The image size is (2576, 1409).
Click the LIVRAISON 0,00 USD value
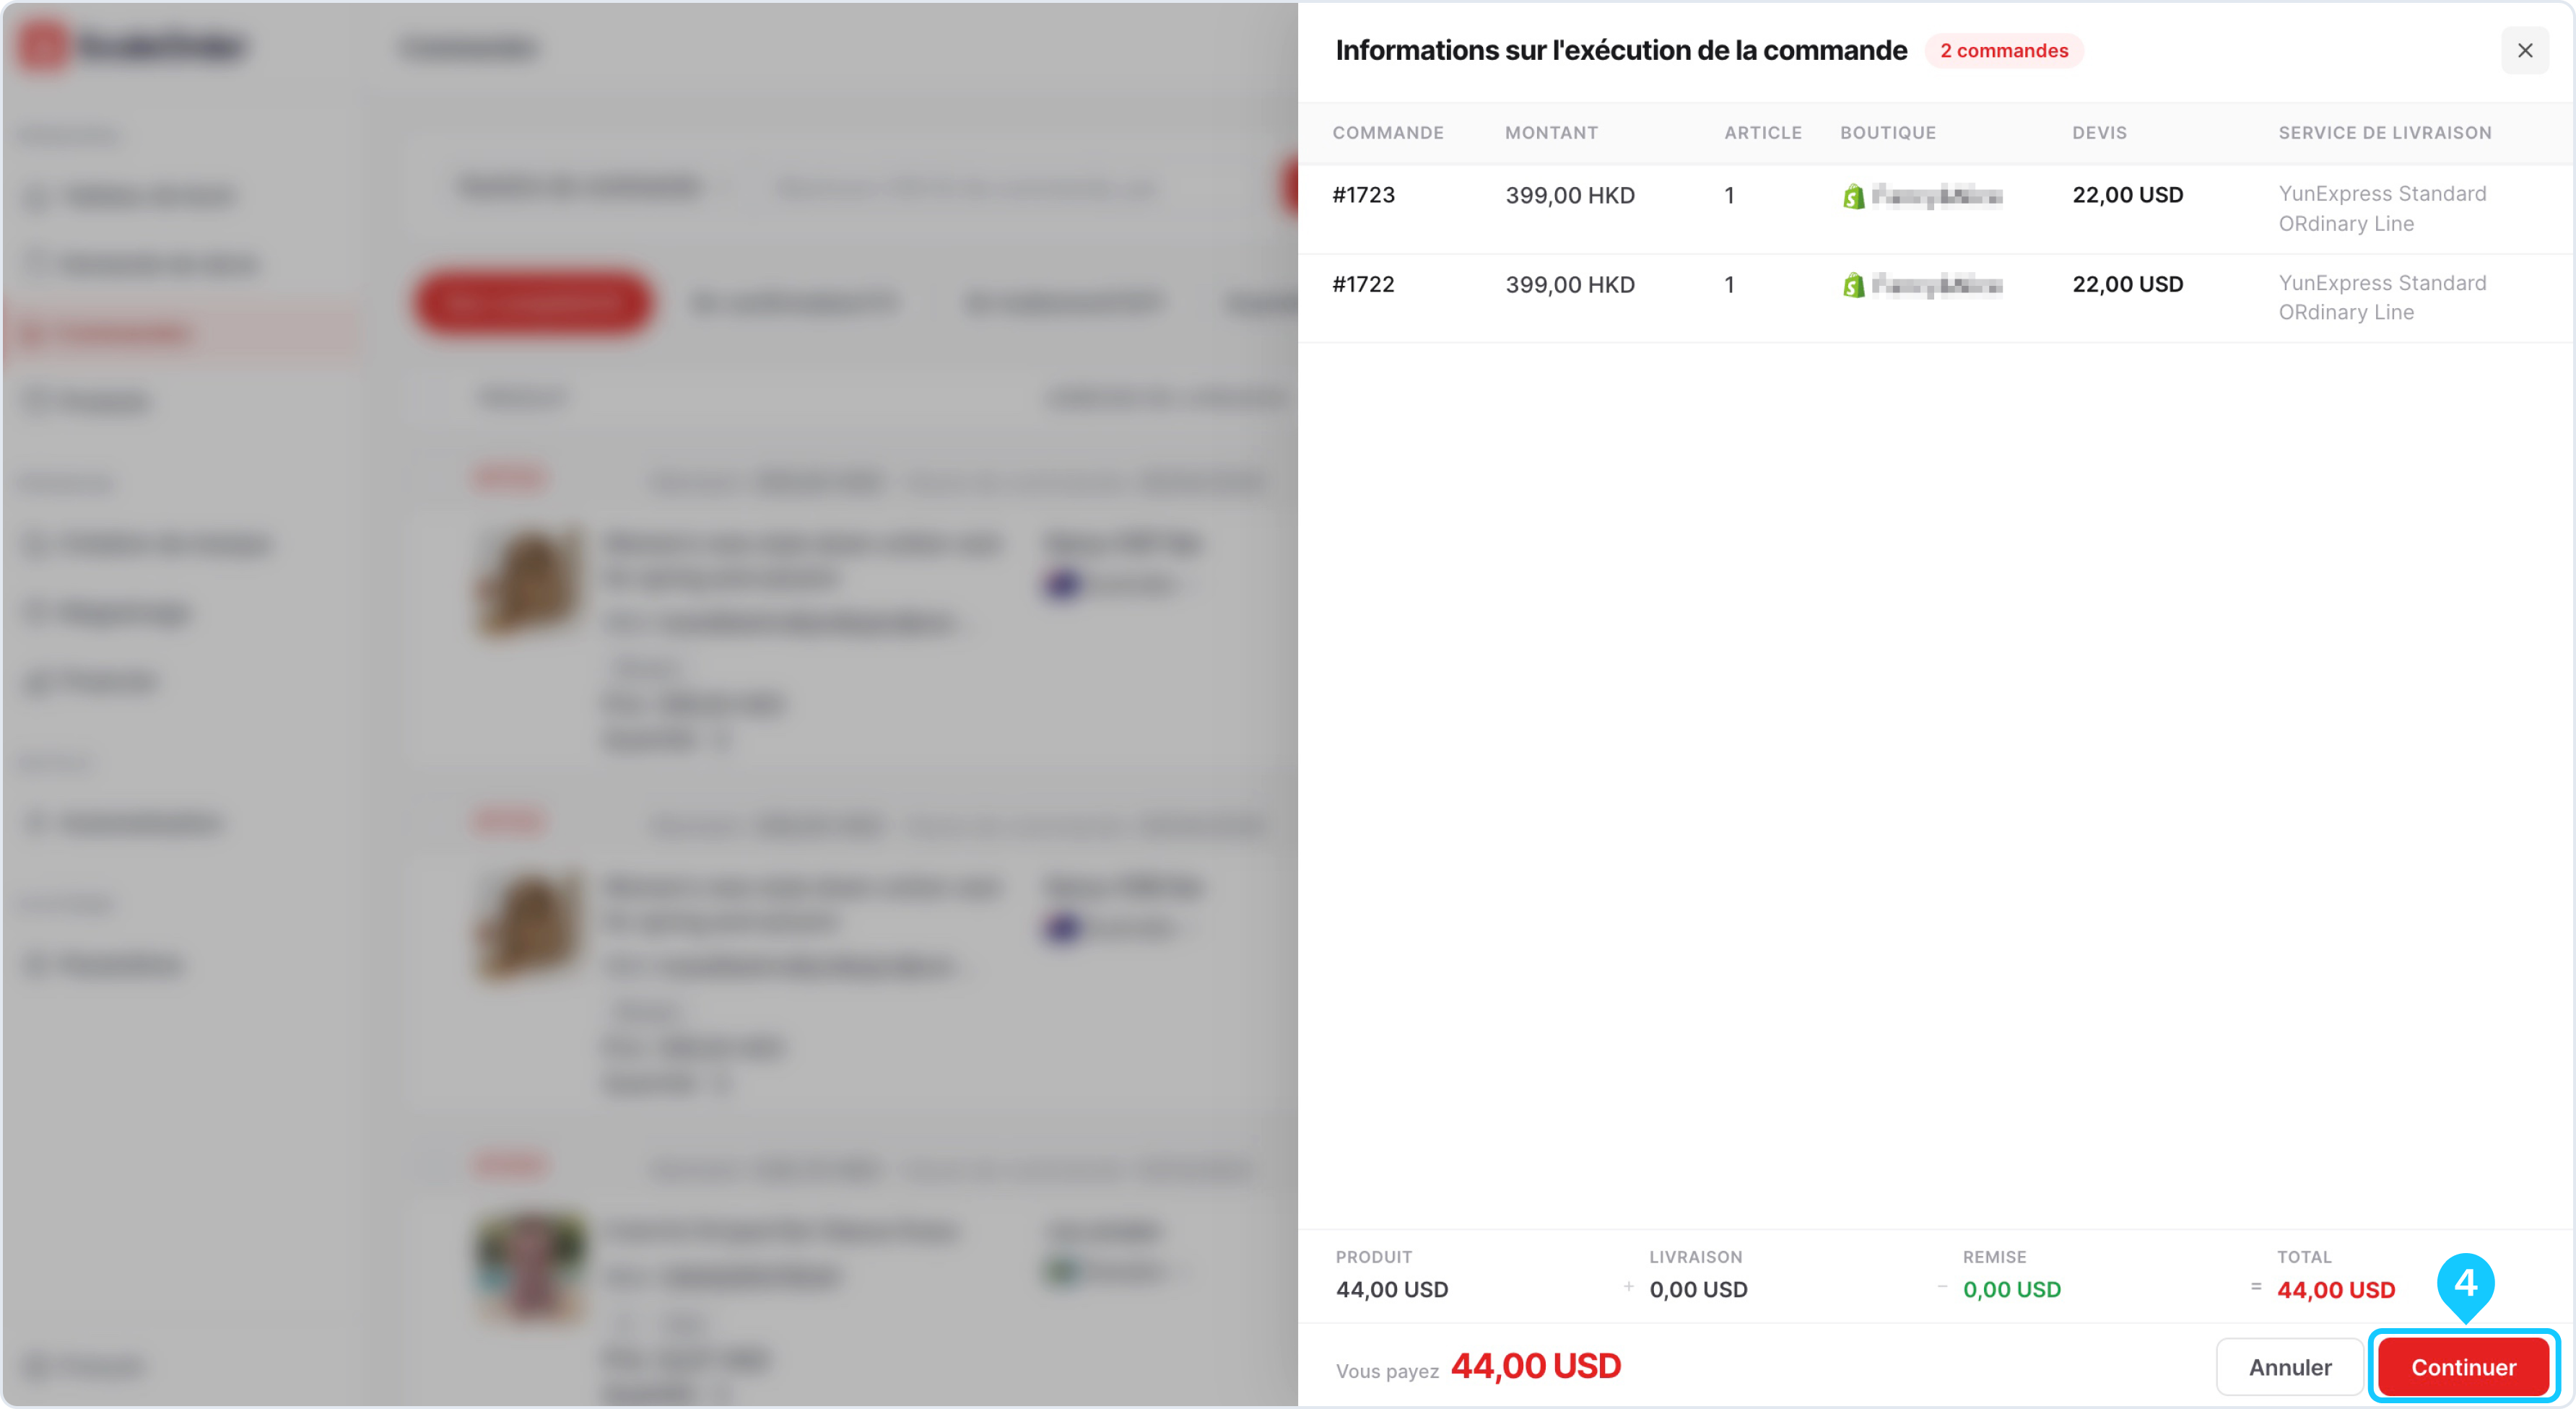[1698, 1289]
